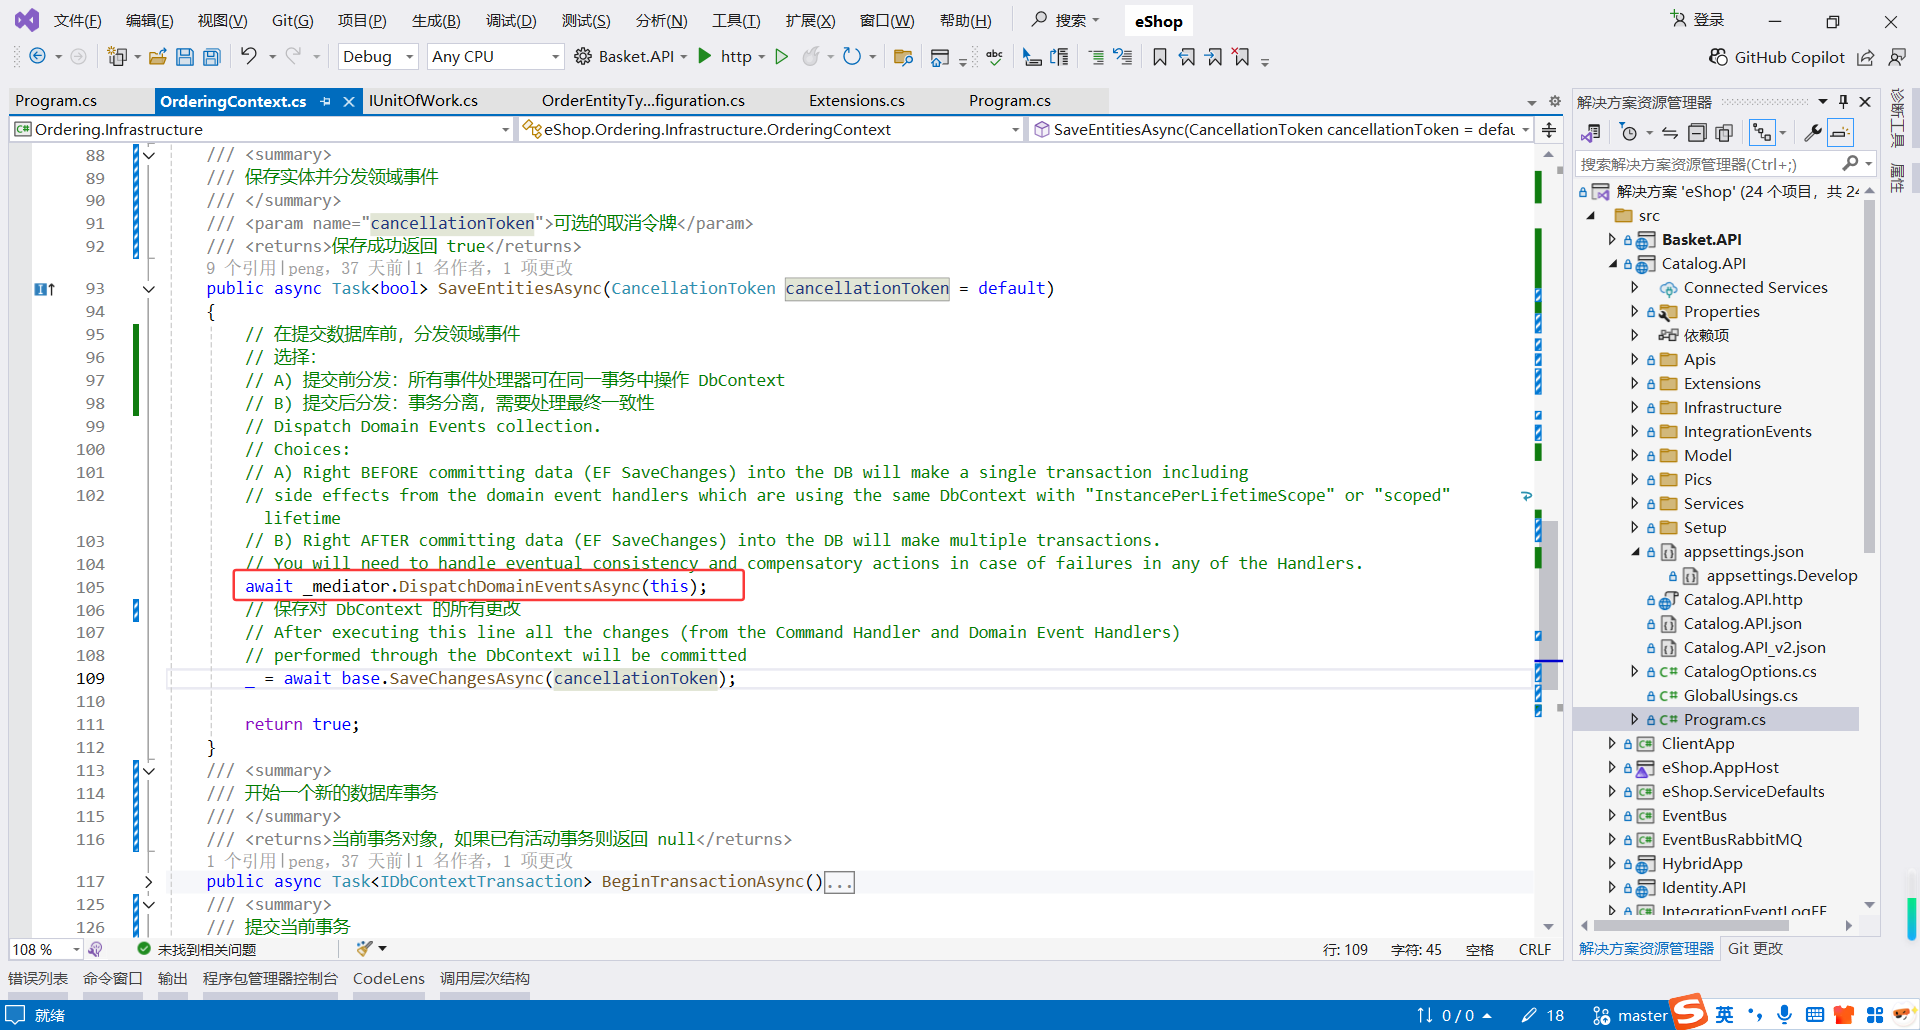Viewport: 1920px width, 1030px height.
Task: Click the GitHub Copilot icon
Action: pos(1716,57)
